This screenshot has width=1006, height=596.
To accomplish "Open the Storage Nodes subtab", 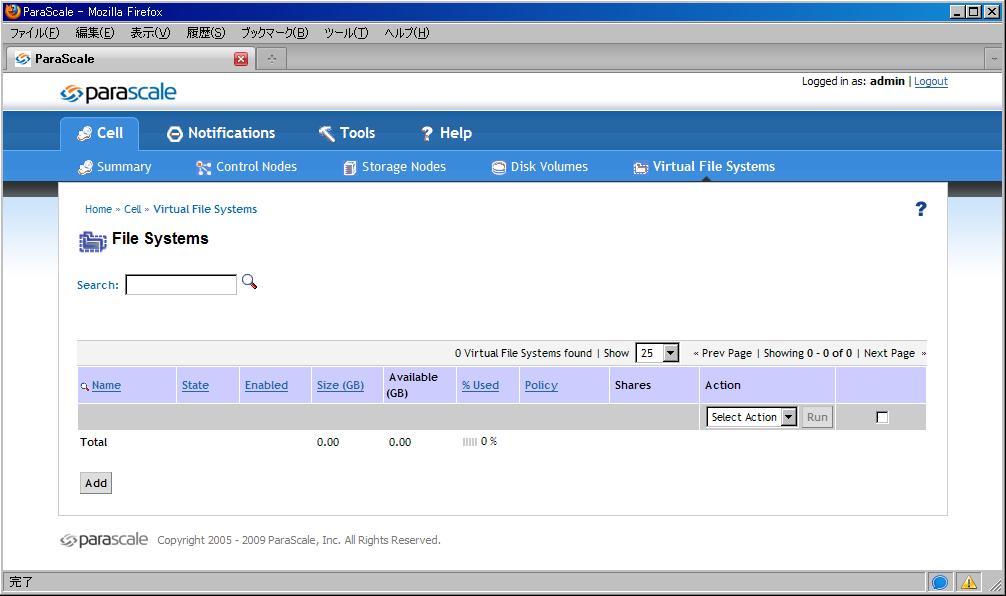I will point(394,167).
